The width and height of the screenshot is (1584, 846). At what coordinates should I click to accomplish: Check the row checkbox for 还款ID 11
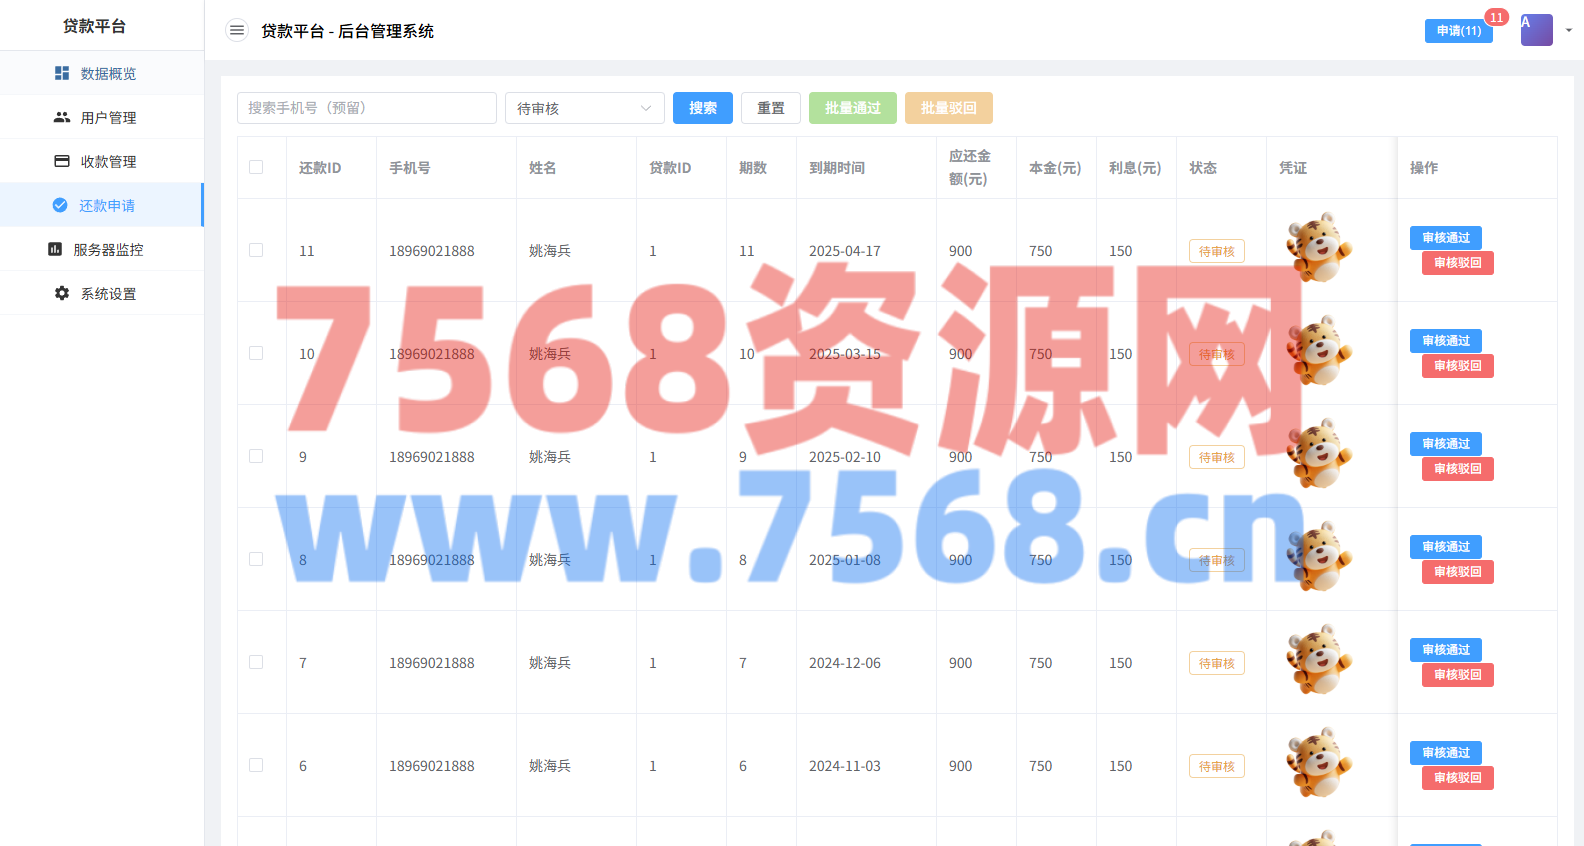coord(256,250)
